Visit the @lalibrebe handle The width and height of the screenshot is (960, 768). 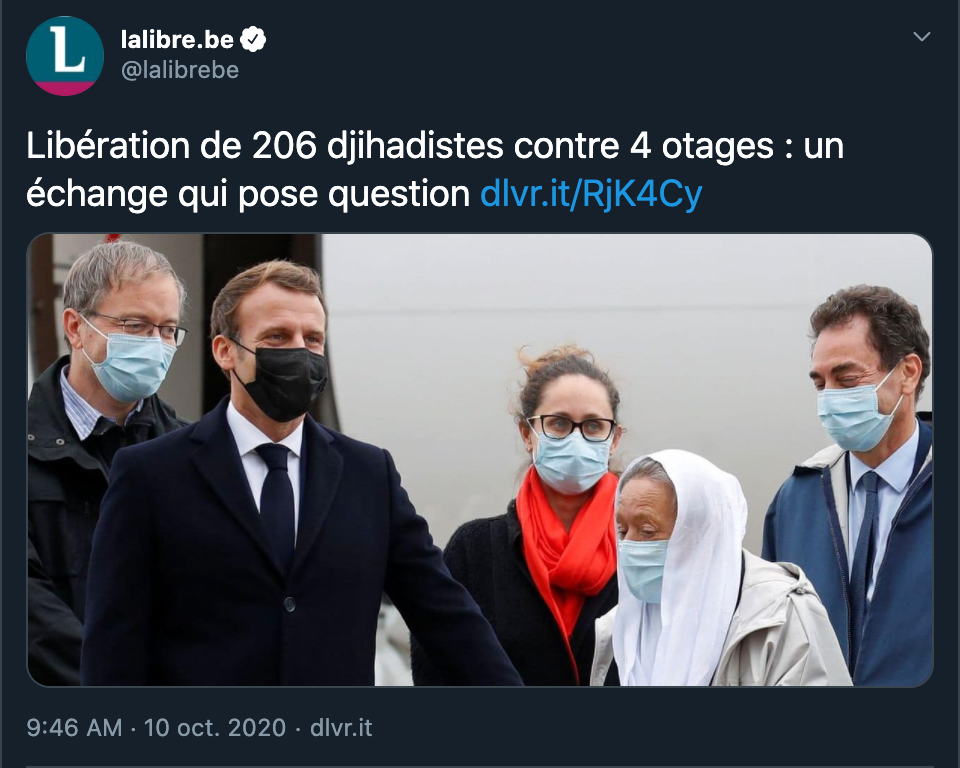pyautogui.click(x=180, y=70)
